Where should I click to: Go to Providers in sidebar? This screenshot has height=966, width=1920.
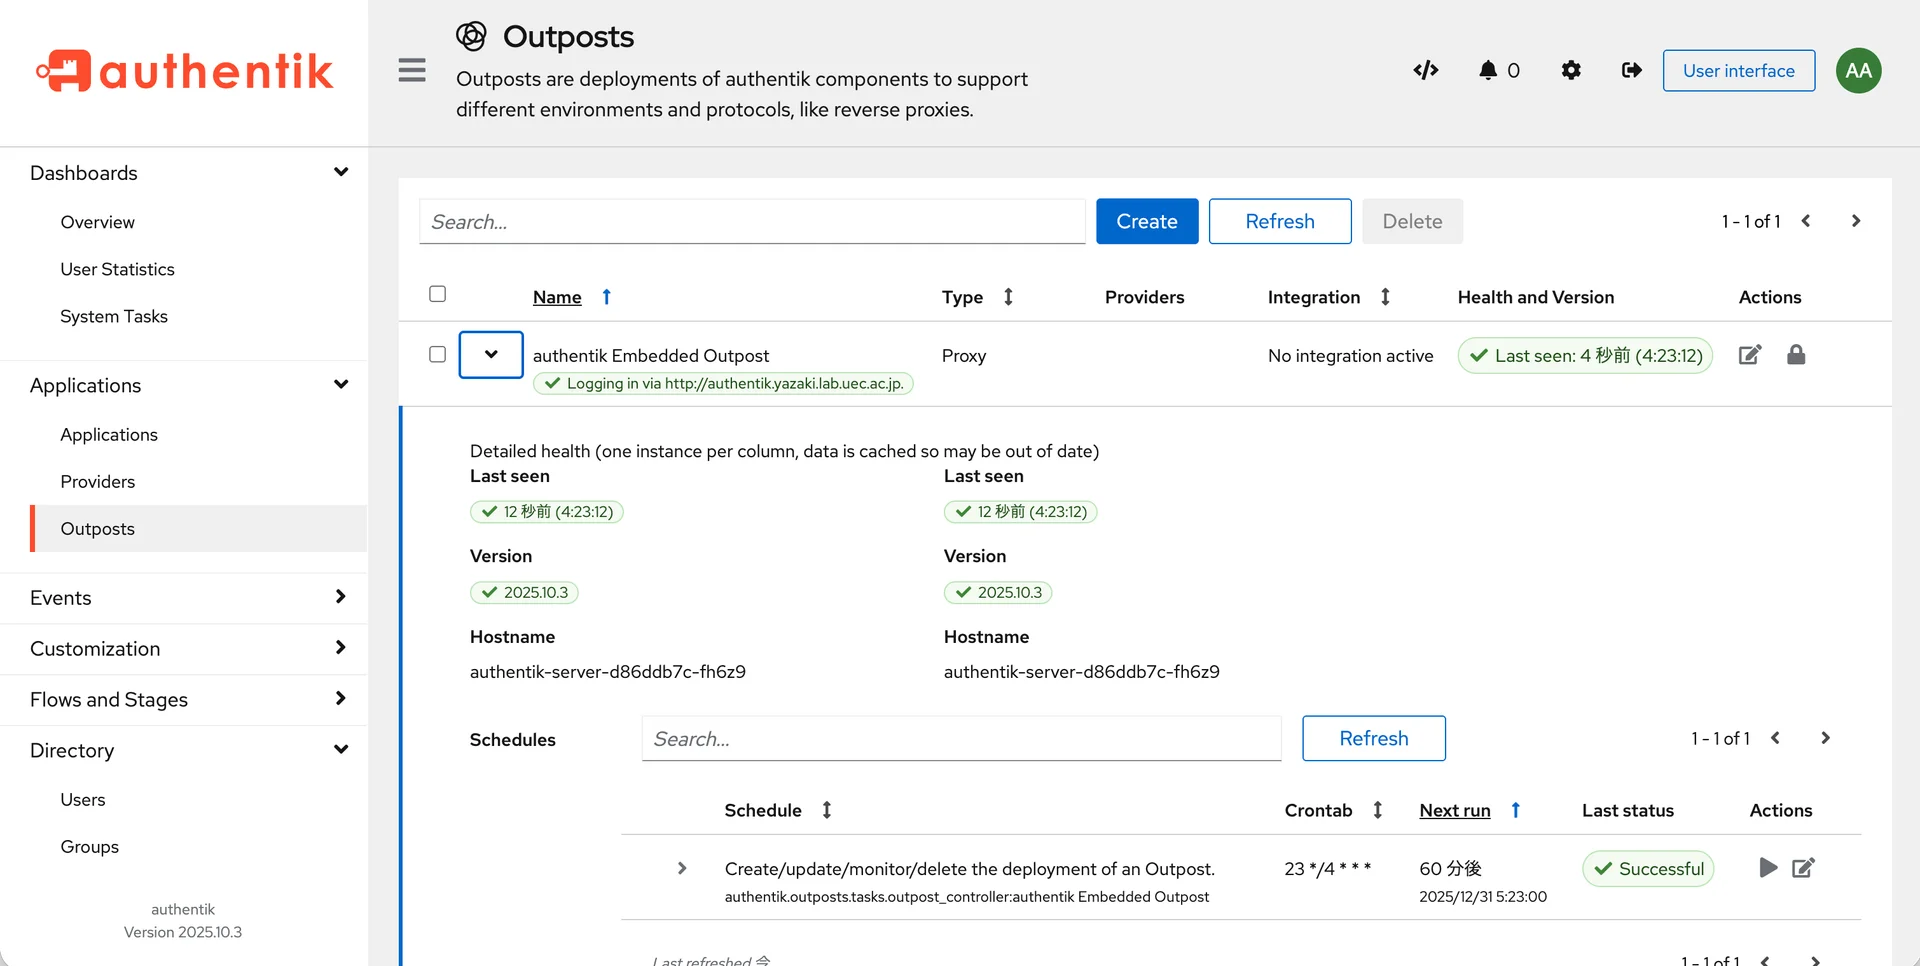(98, 482)
